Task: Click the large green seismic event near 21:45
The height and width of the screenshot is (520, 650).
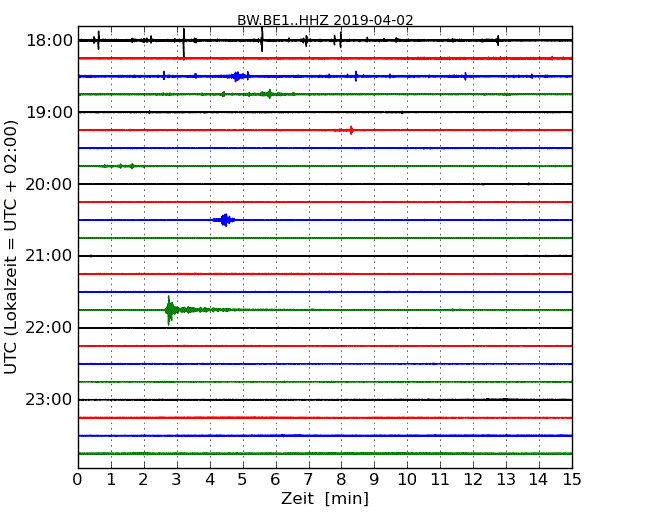Action: [x=169, y=310]
